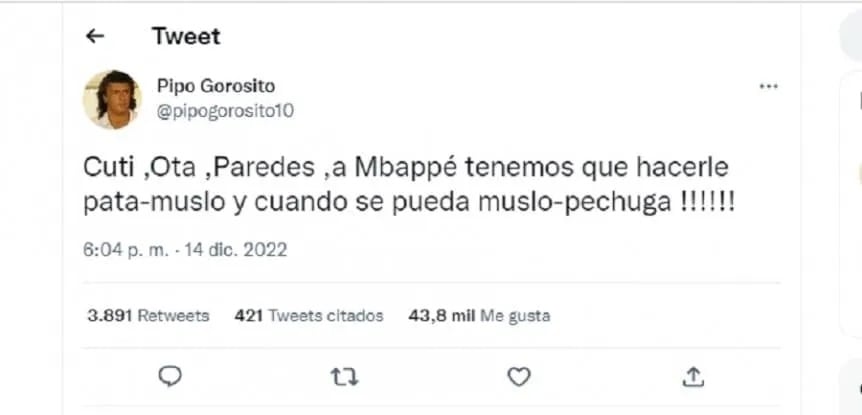Open the Pipo Gorosito display name

[x=216, y=86]
